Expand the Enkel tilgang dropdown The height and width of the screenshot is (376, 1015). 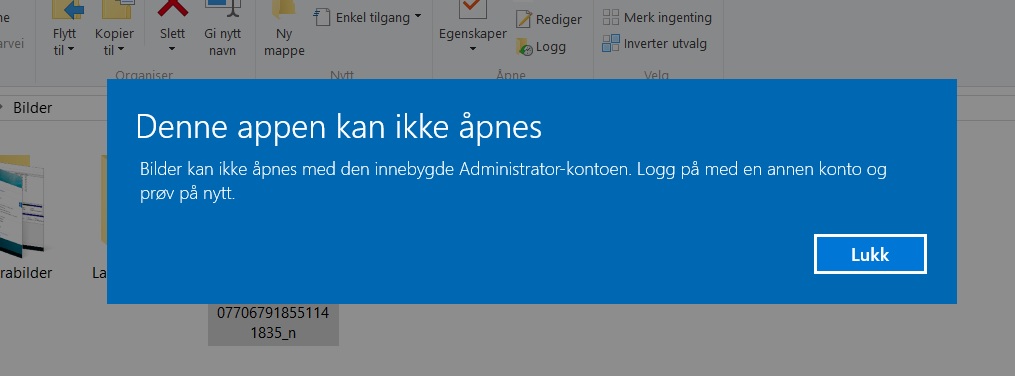(418, 17)
